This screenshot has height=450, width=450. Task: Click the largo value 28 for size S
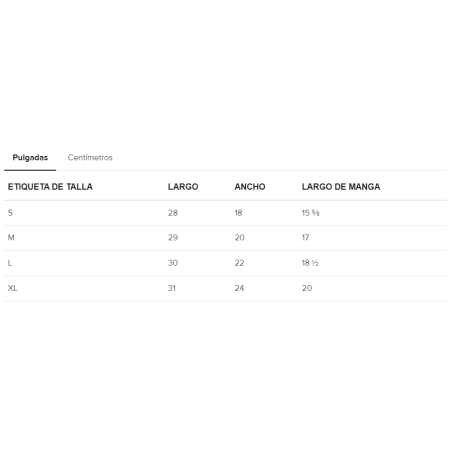point(173,213)
